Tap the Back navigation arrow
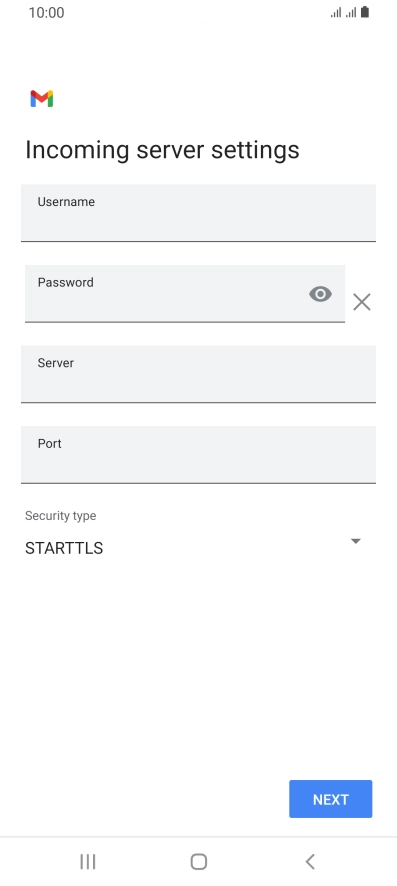 tap(309, 862)
